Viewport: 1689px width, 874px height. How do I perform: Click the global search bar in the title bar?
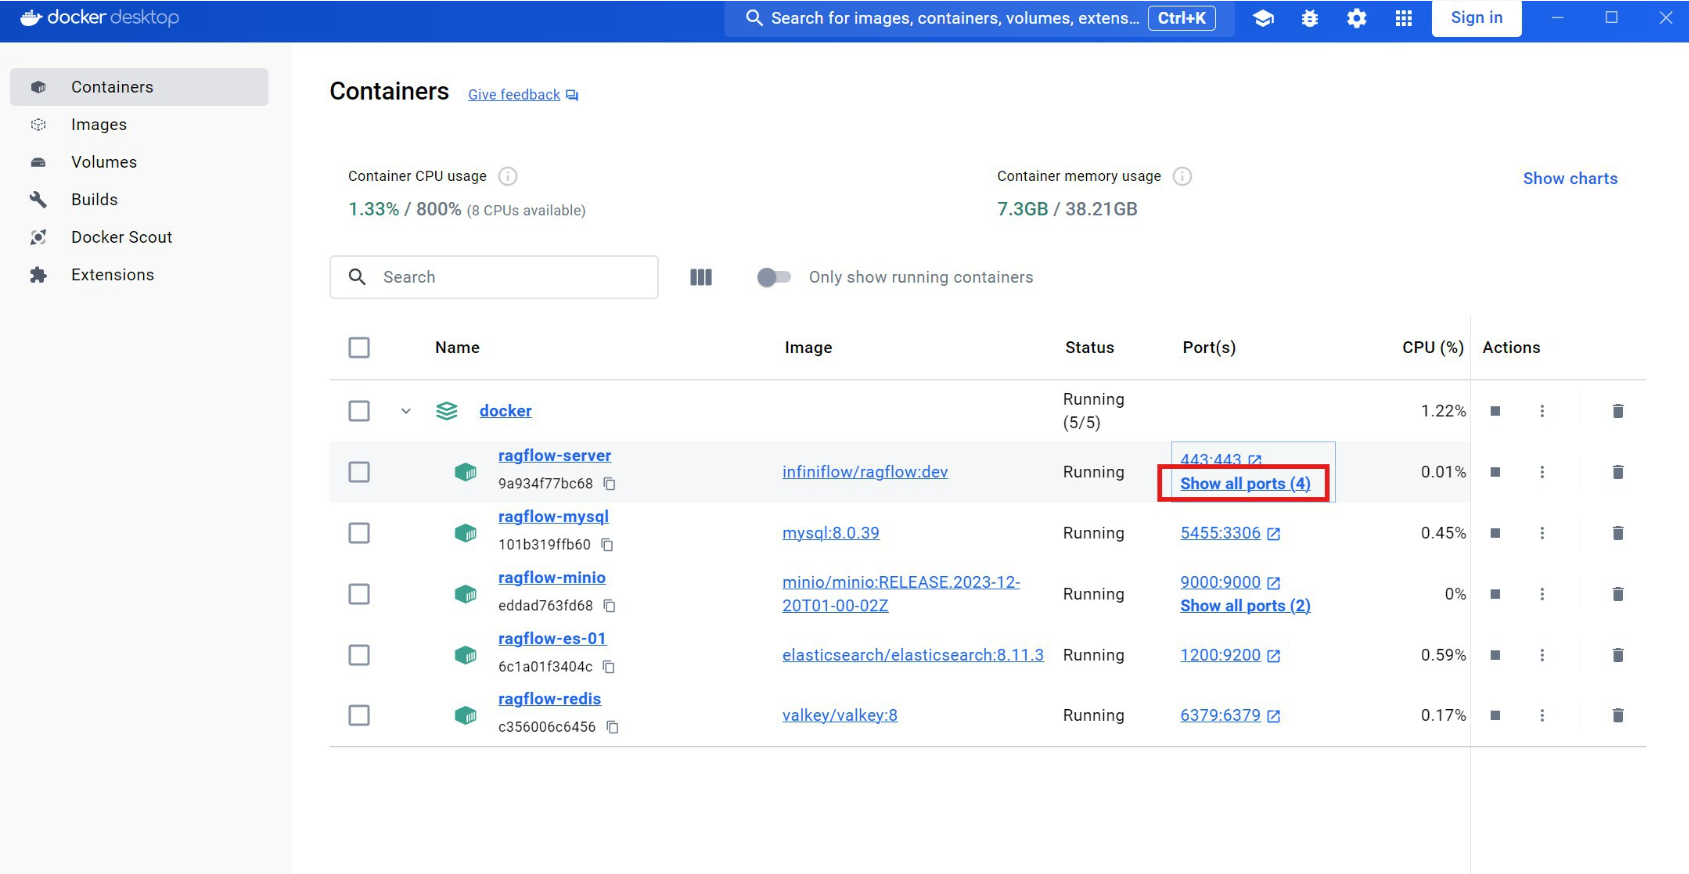click(979, 18)
